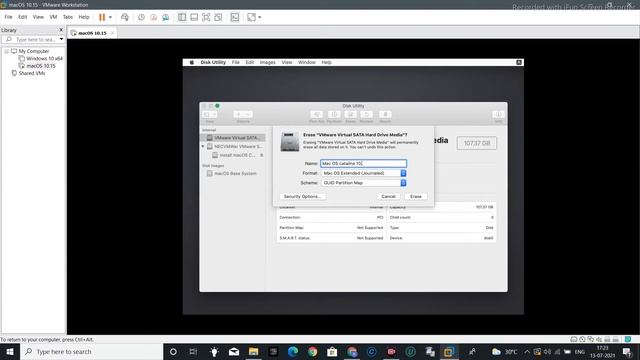Screen dimensions: 640x360
Task: Select Install macOS C... volume
Action: pos(235,155)
